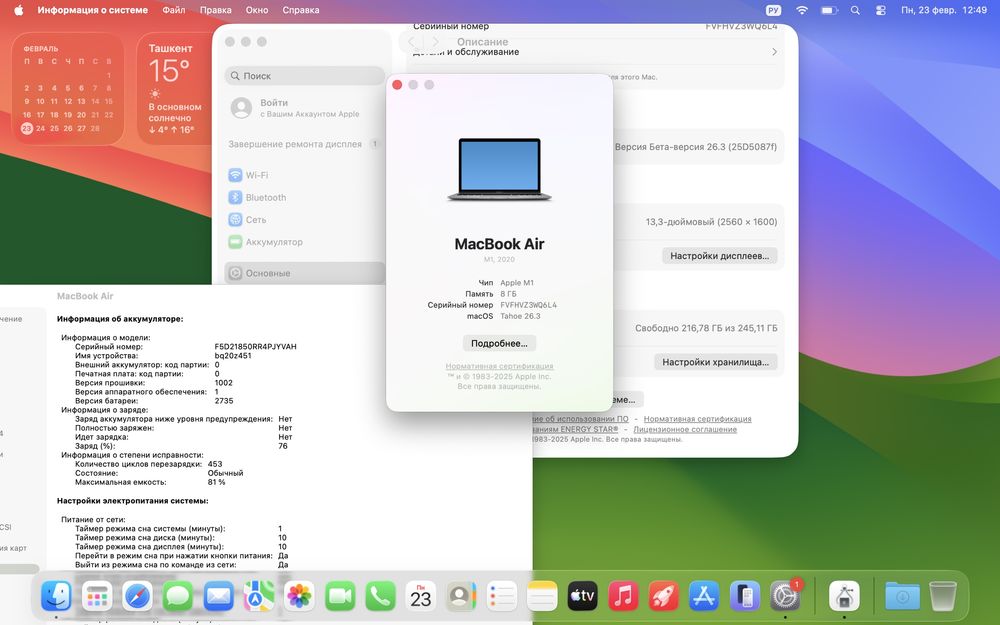Open the red rocket app in Dock

[x=663, y=596]
